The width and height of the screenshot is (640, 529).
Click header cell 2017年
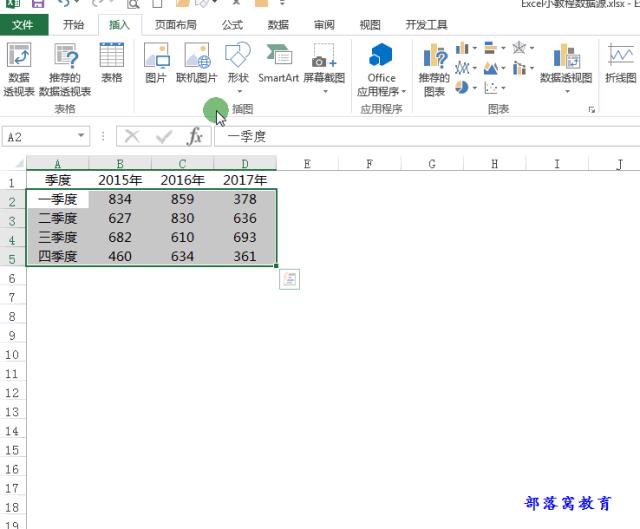coord(245,180)
